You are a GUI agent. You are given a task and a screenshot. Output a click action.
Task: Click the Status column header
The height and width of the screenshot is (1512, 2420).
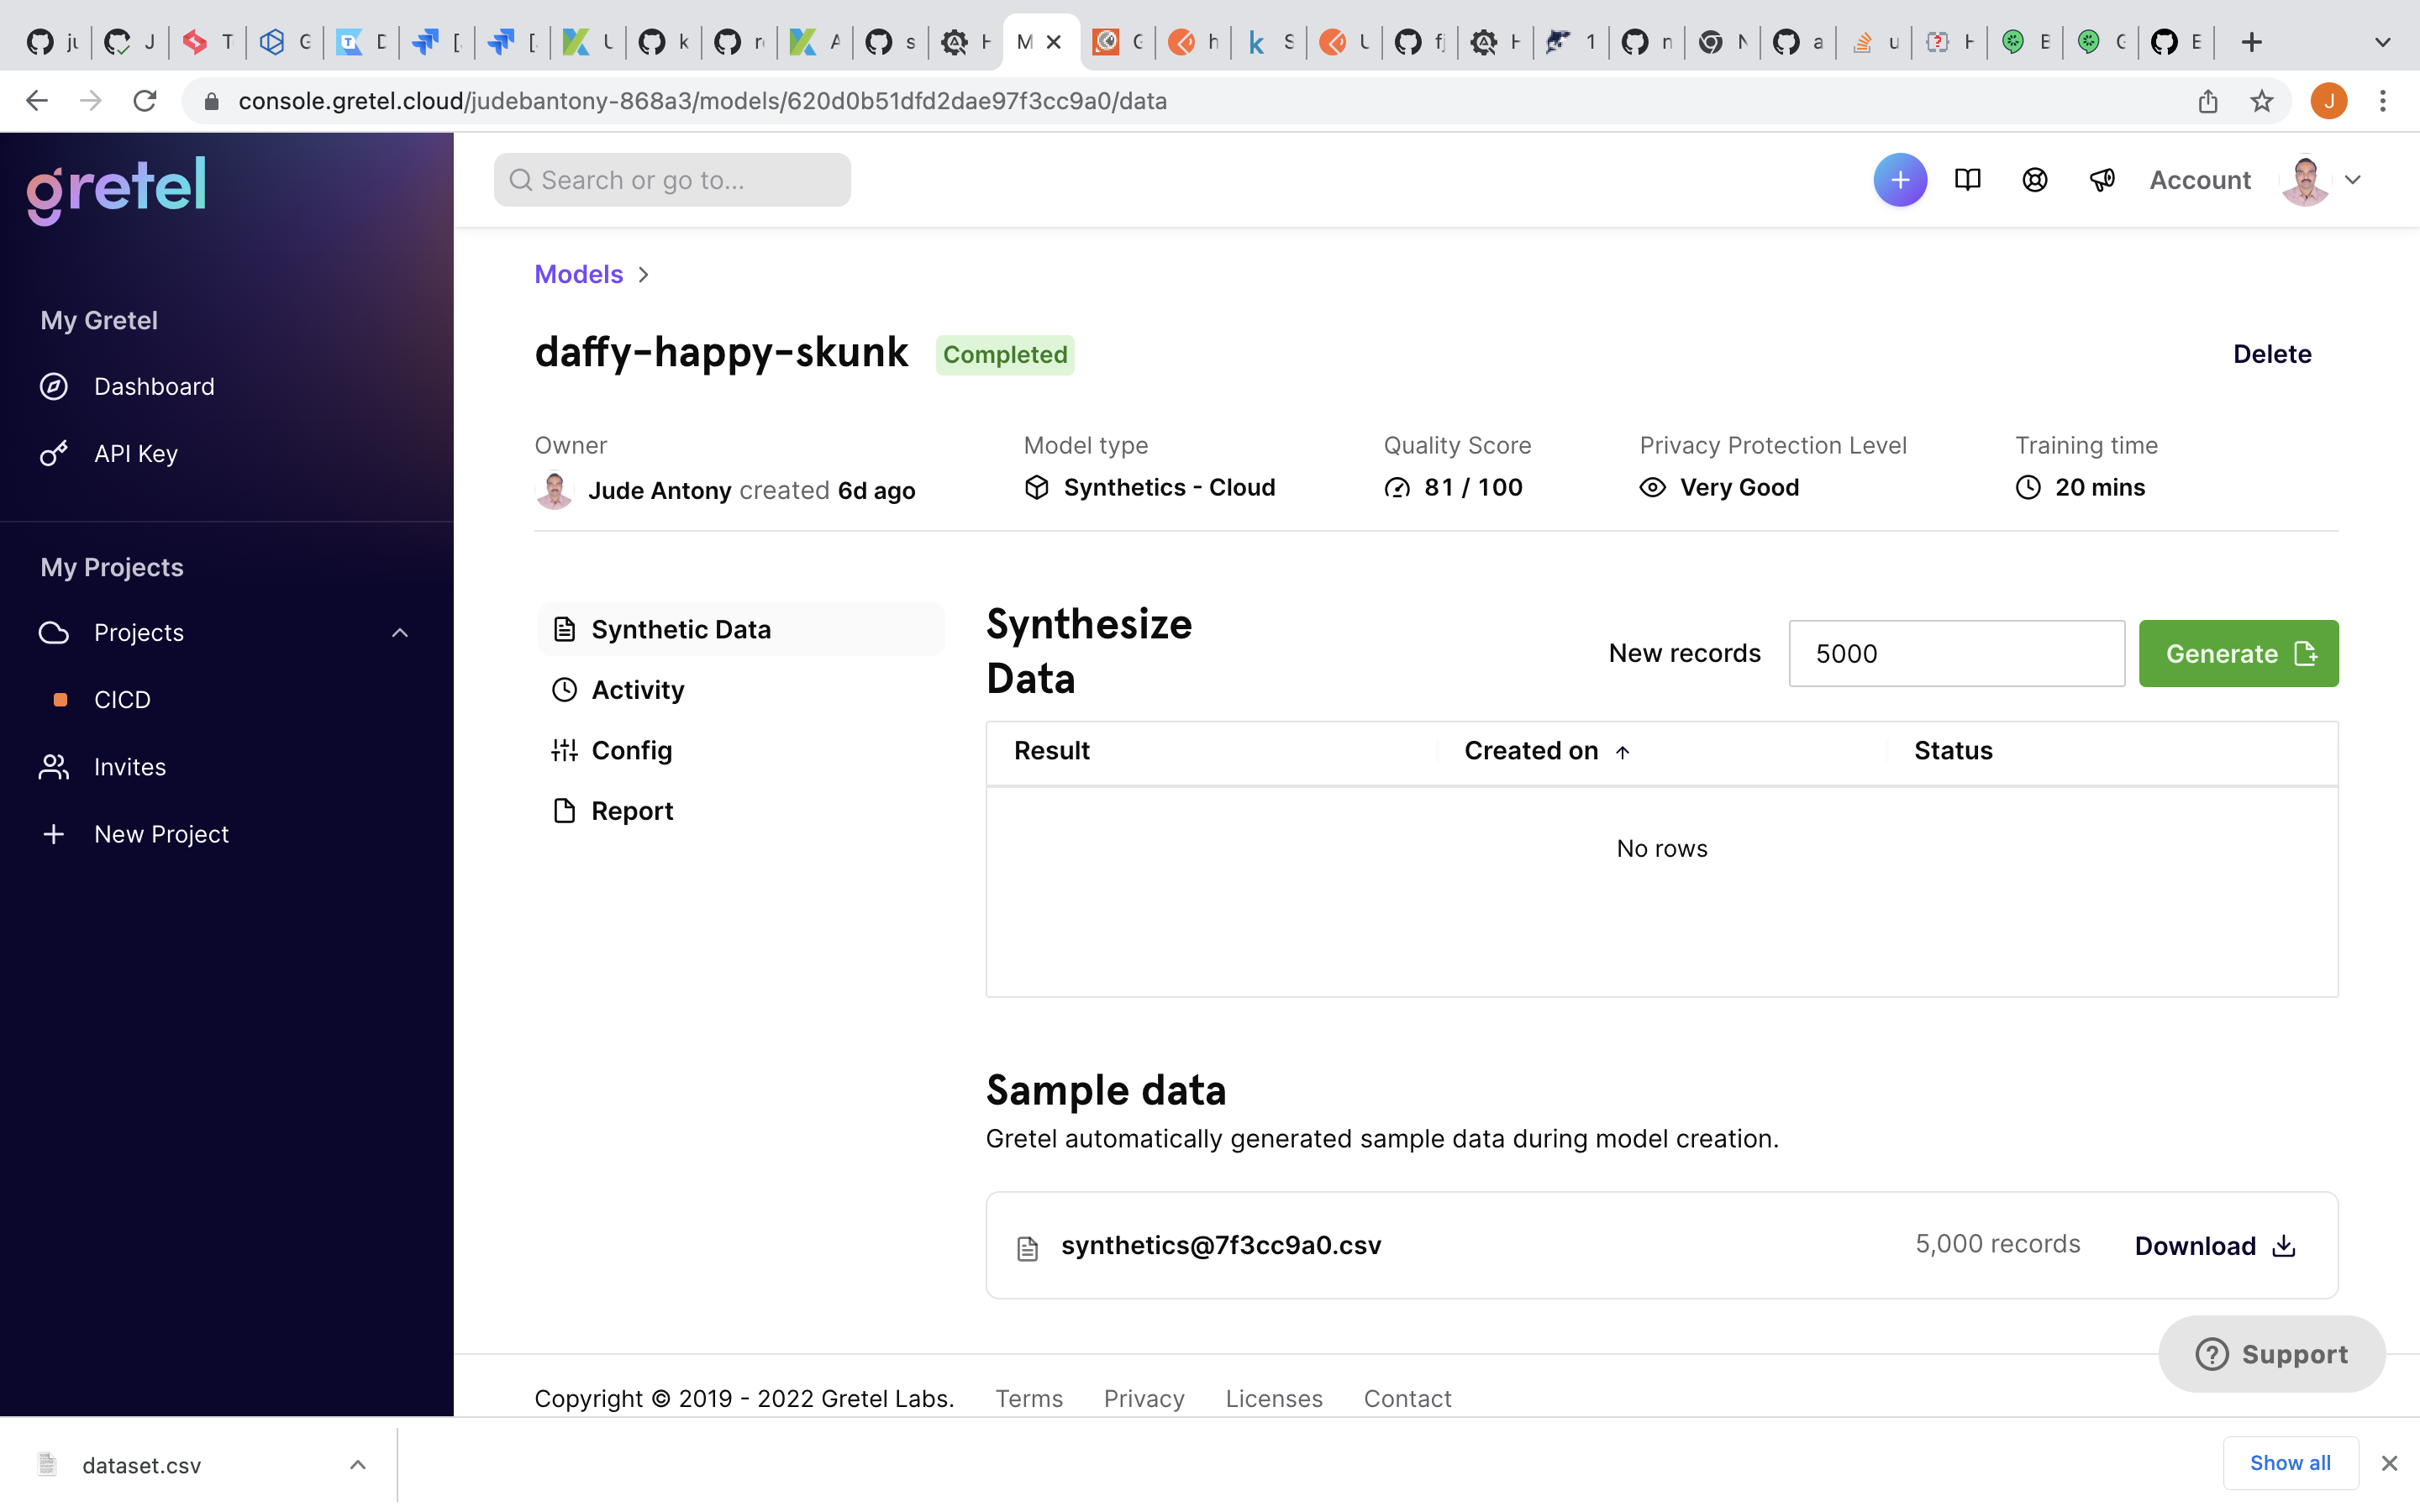click(1953, 751)
